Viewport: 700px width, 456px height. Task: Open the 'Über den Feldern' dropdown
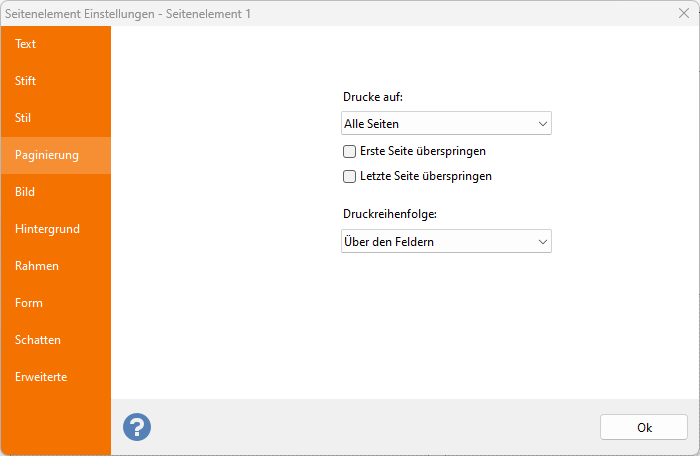(x=446, y=242)
